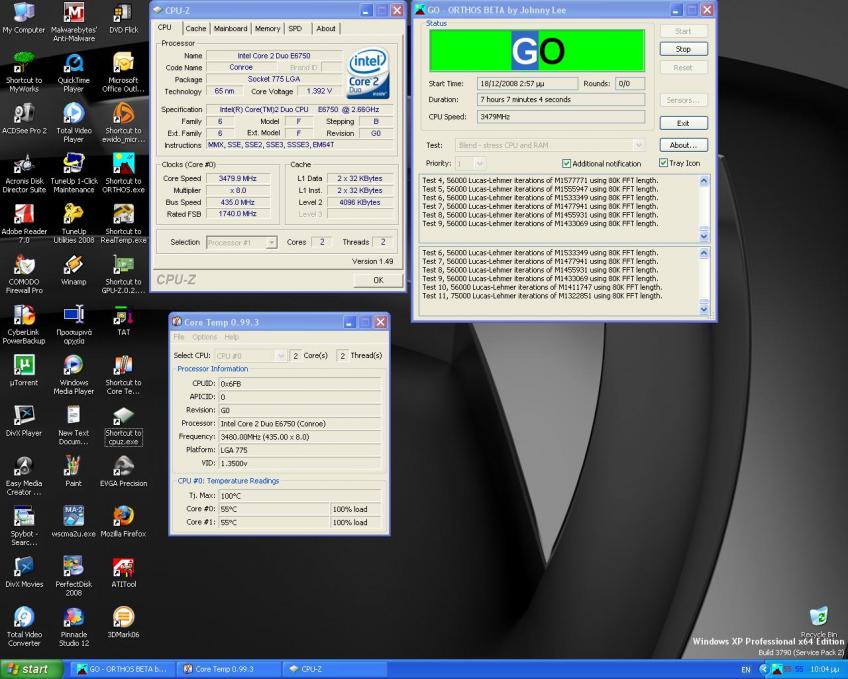Open the Priority dropdown in ORTHOS

480,163
